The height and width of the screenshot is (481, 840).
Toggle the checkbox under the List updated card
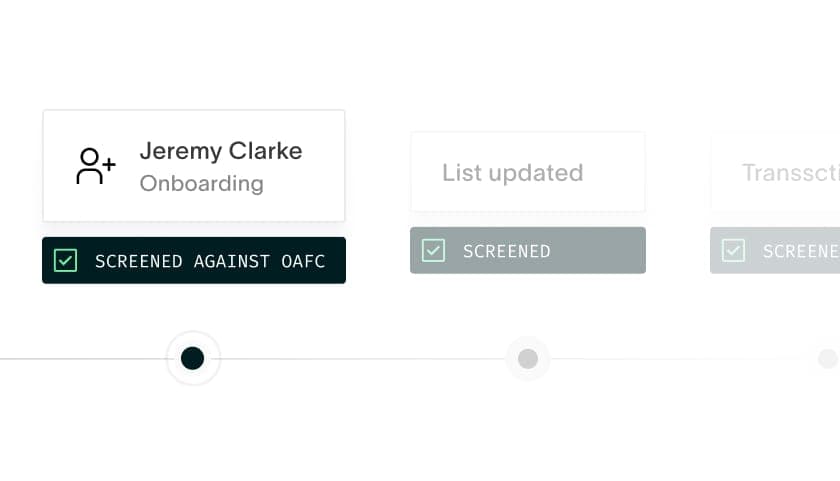point(433,250)
